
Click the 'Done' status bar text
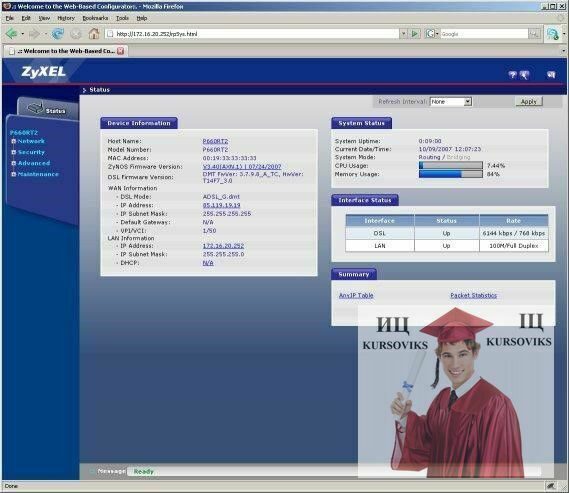pyautogui.click(x=11, y=486)
